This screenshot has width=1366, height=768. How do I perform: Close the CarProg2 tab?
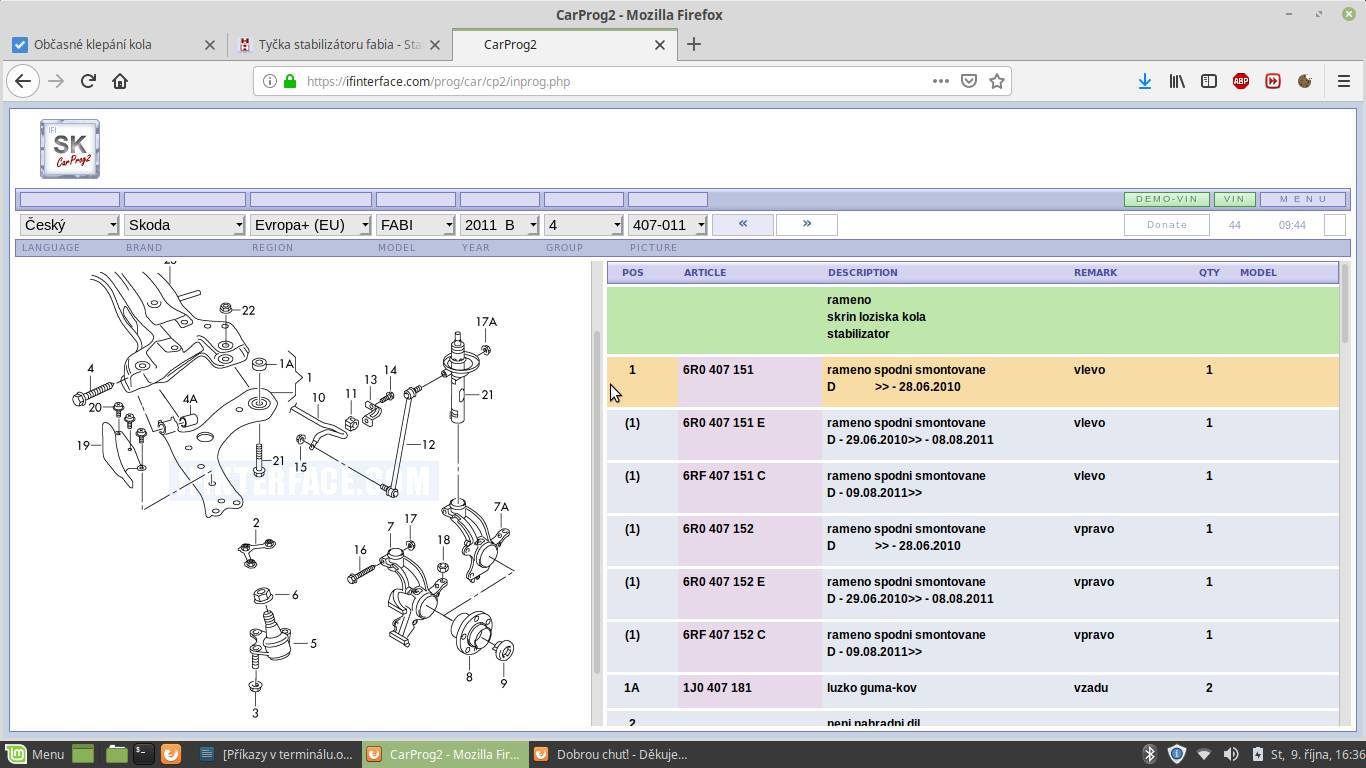660,44
